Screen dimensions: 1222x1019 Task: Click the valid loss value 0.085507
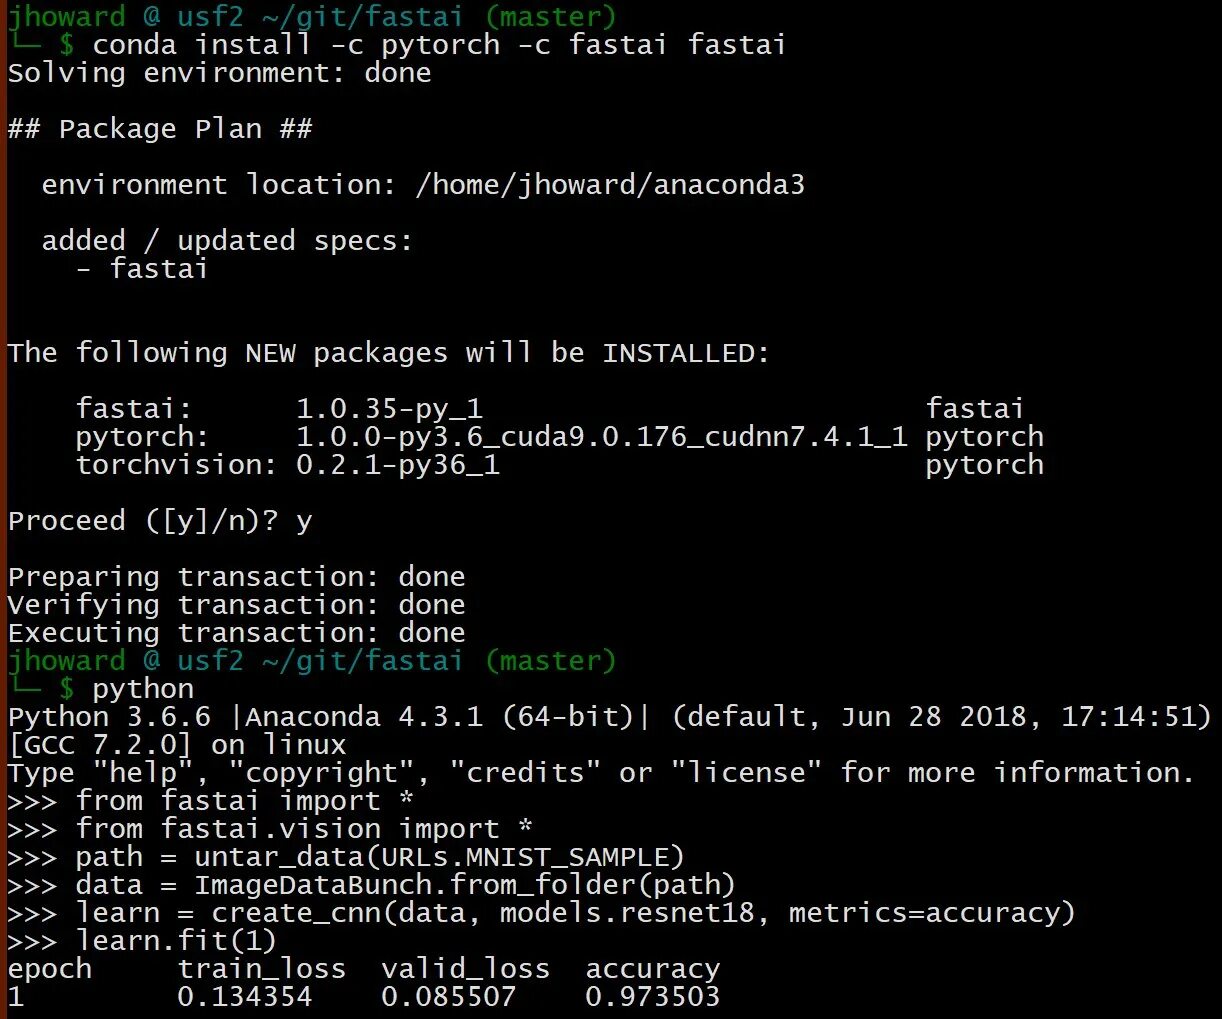tap(449, 997)
